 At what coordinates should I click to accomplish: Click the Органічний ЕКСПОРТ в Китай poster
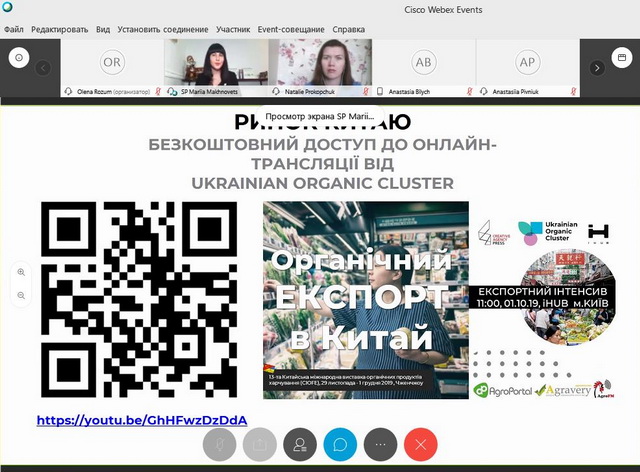pos(366,300)
